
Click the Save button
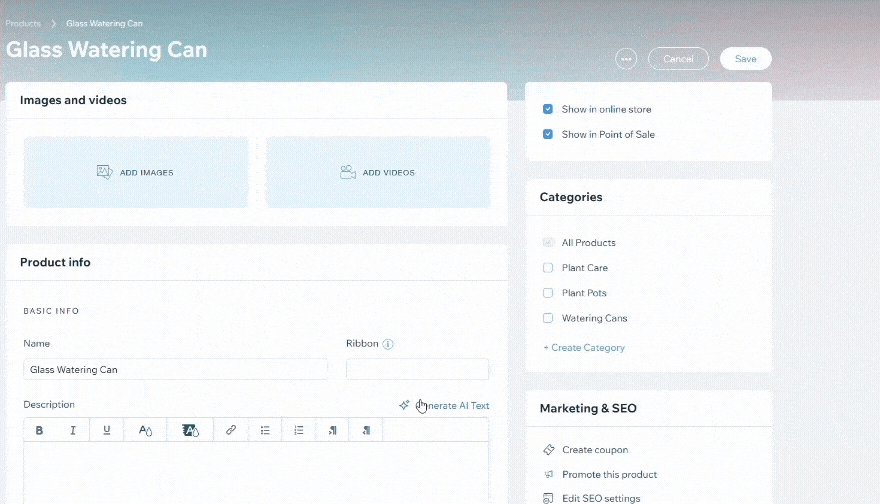click(x=745, y=59)
